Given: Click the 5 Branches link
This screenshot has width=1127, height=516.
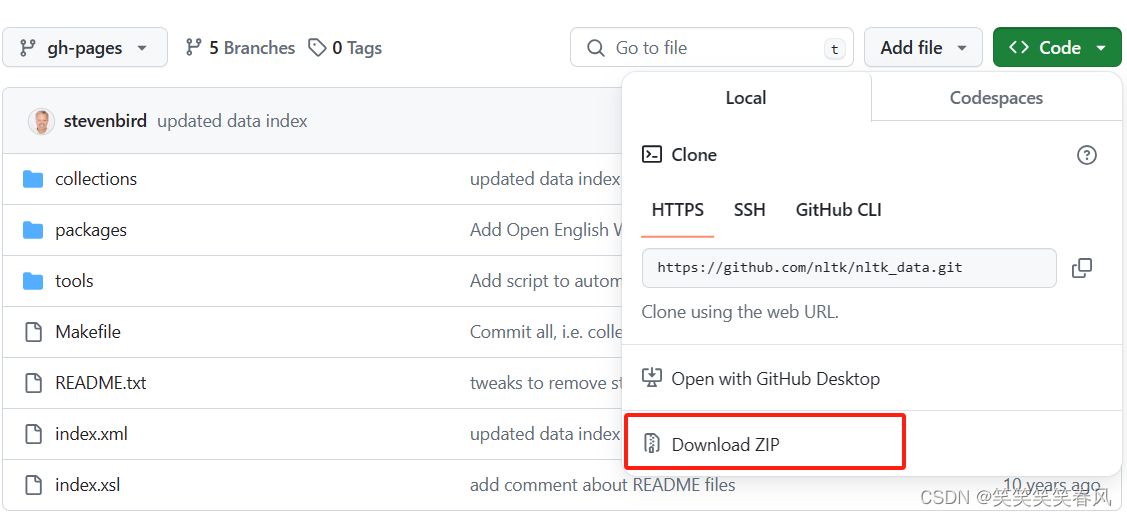Looking at the screenshot, I should [240, 47].
